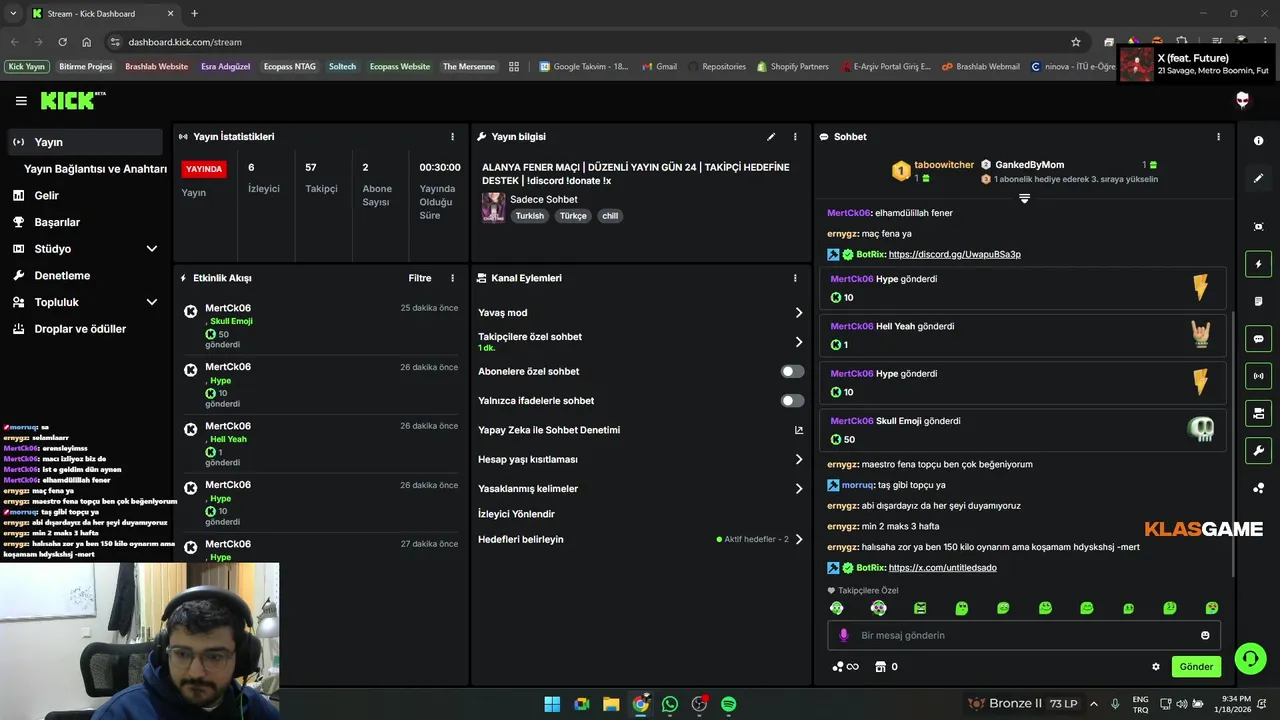1280x720 pixels.
Task: Click the pencil icon in the right sidebar
Action: pyautogui.click(x=1258, y=178)
